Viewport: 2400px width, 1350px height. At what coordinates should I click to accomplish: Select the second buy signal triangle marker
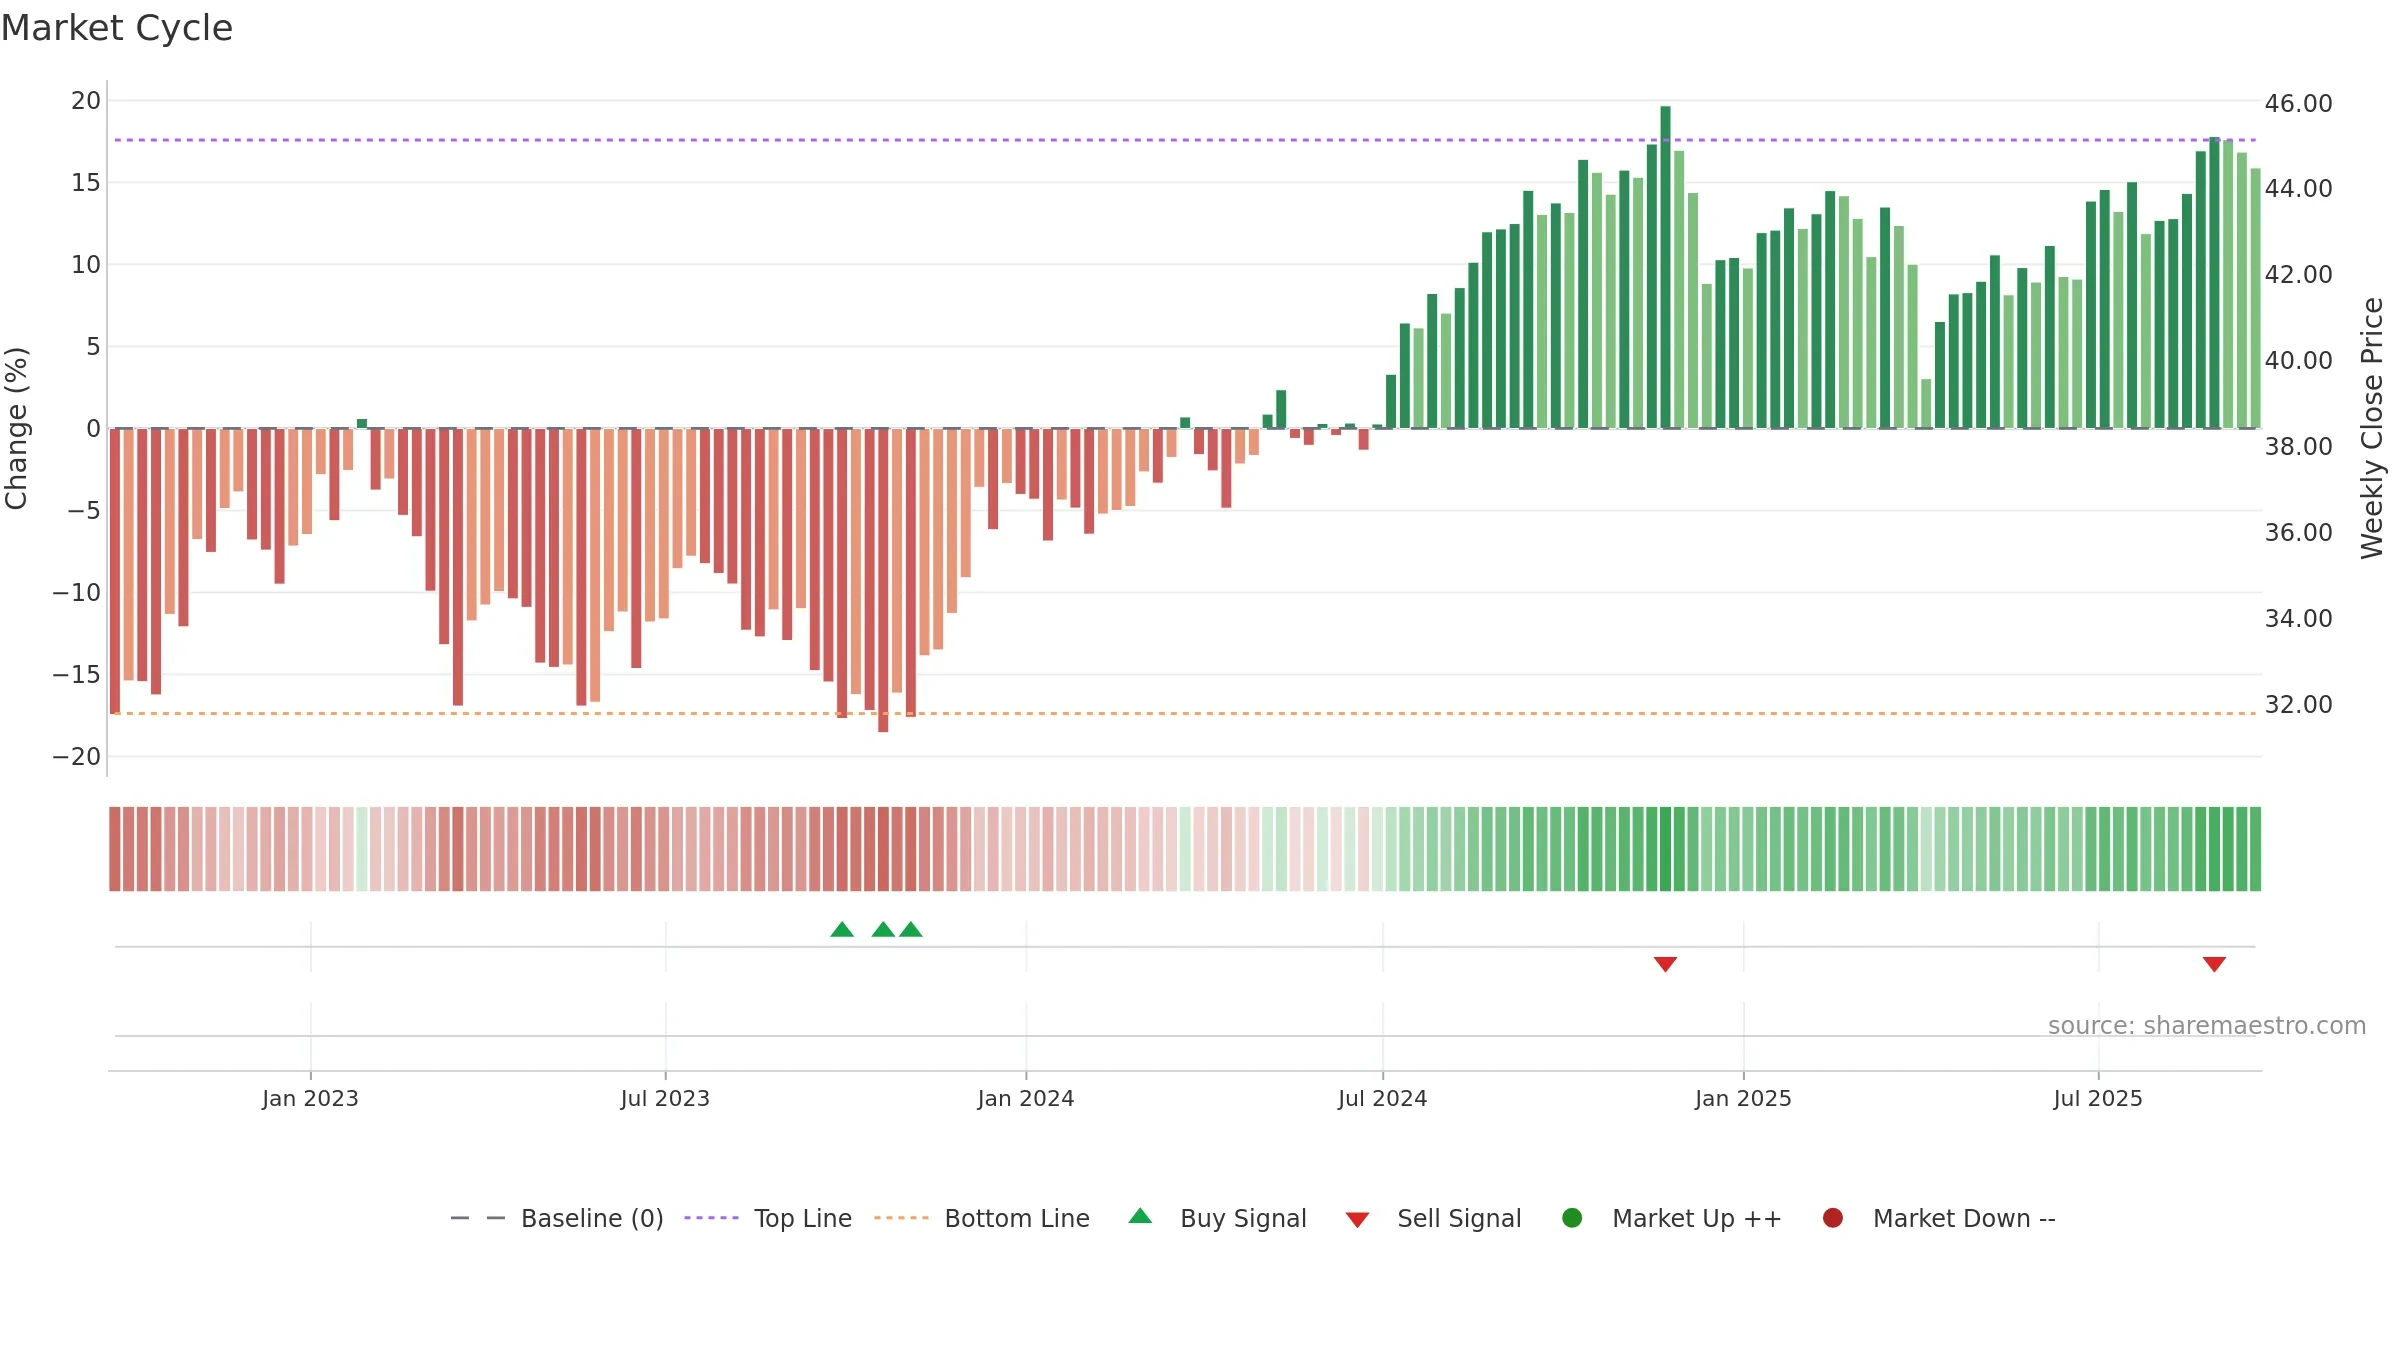point(883,929)
